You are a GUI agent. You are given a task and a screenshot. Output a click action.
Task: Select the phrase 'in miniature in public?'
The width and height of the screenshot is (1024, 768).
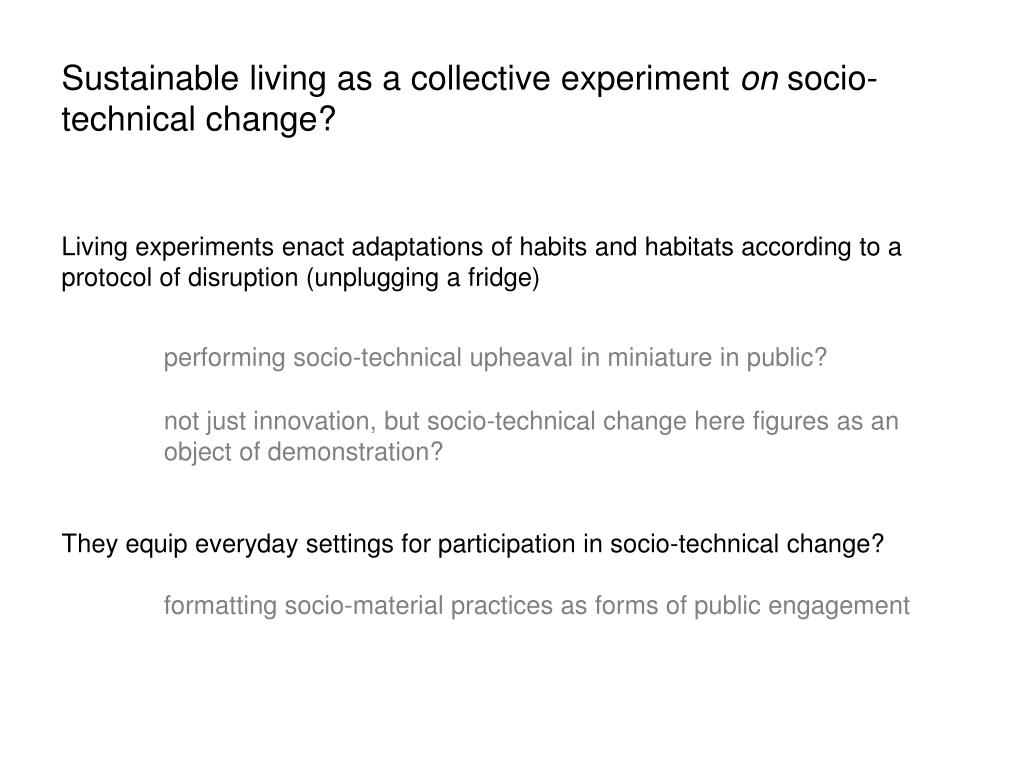[x=703, y=358]
